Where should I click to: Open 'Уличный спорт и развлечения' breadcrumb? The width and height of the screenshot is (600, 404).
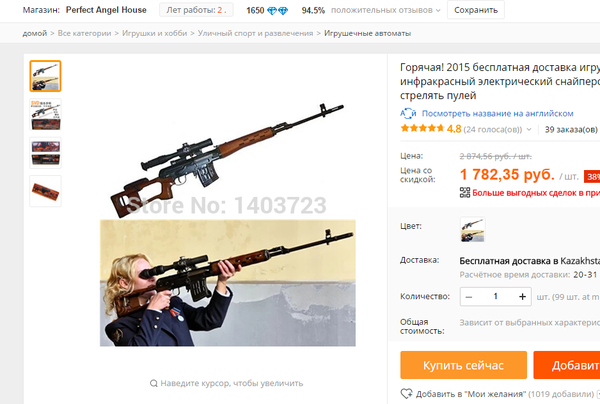click(x=255, y=33)
